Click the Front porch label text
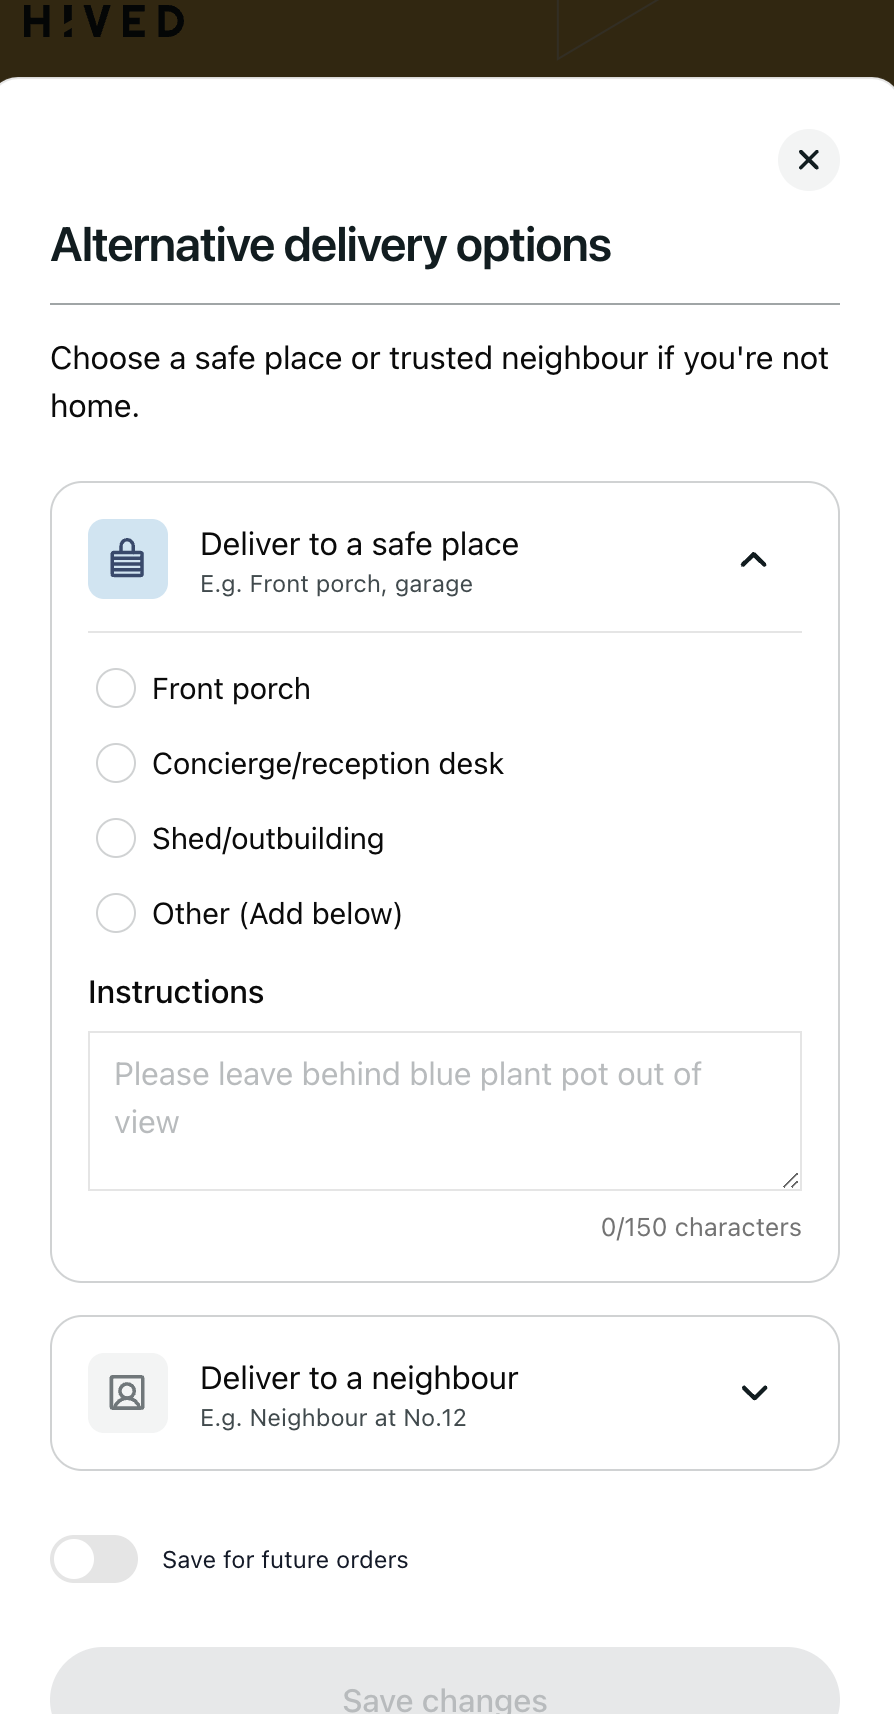894x1714 pixels. 231,689
